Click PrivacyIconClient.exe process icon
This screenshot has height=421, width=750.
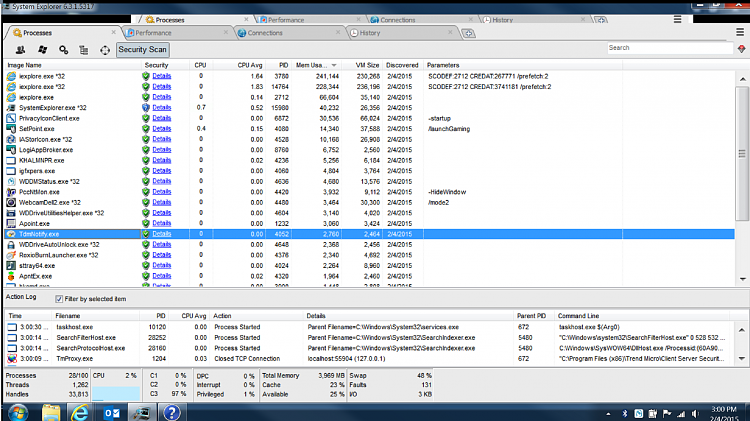click(x=11, y=118)
